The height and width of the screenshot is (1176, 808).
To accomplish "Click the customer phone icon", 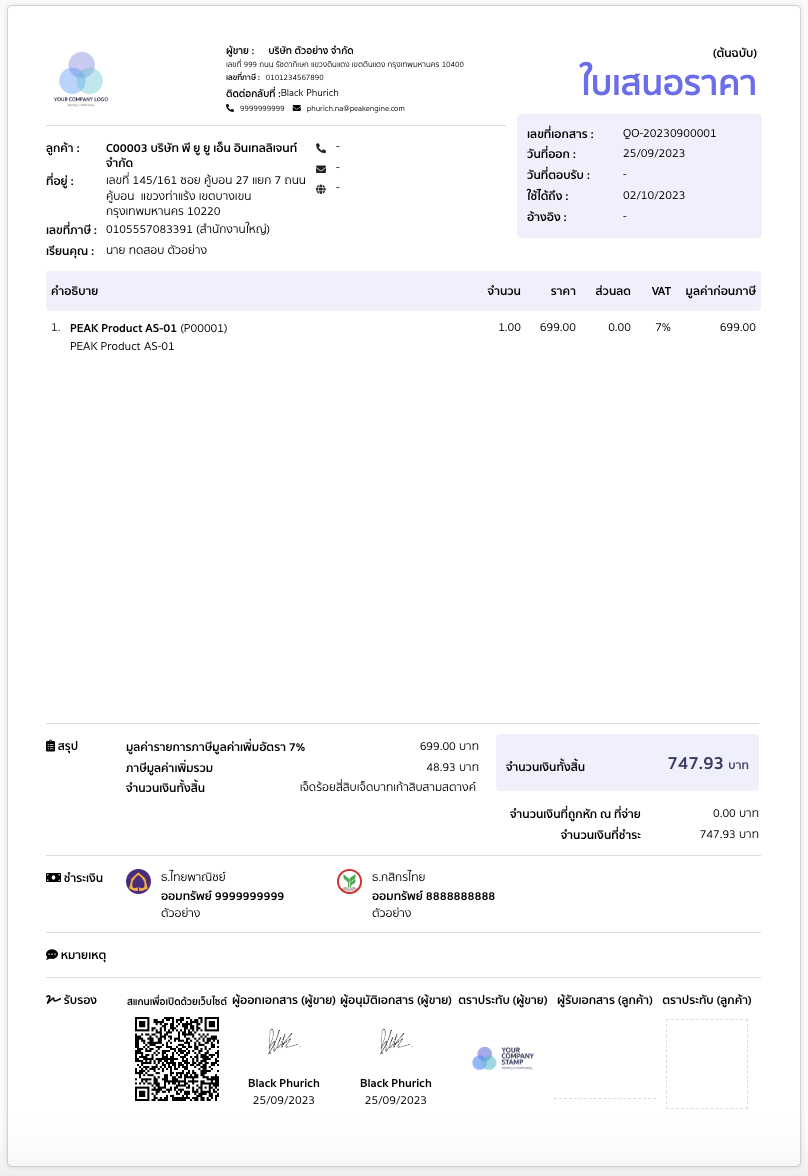I will coord(320,148).
